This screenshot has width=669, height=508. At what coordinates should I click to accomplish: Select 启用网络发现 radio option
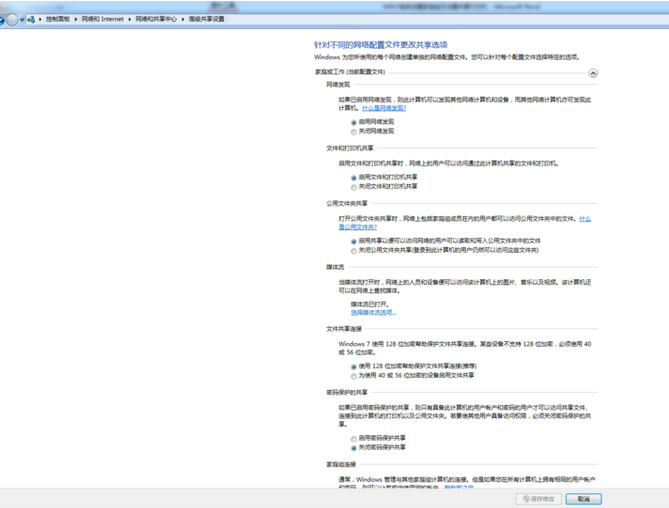pos(354,122)
